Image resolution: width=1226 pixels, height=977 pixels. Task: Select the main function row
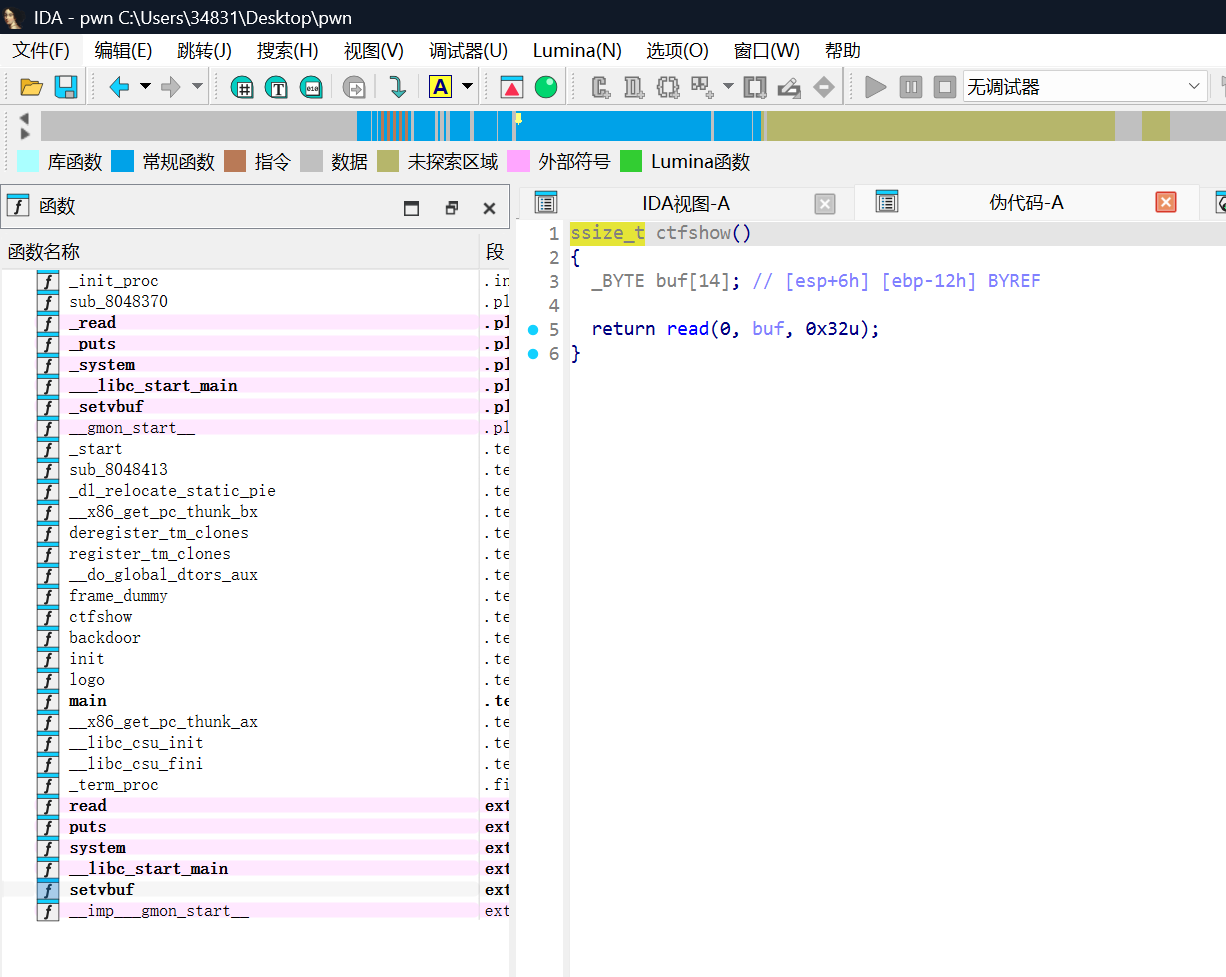256,701
